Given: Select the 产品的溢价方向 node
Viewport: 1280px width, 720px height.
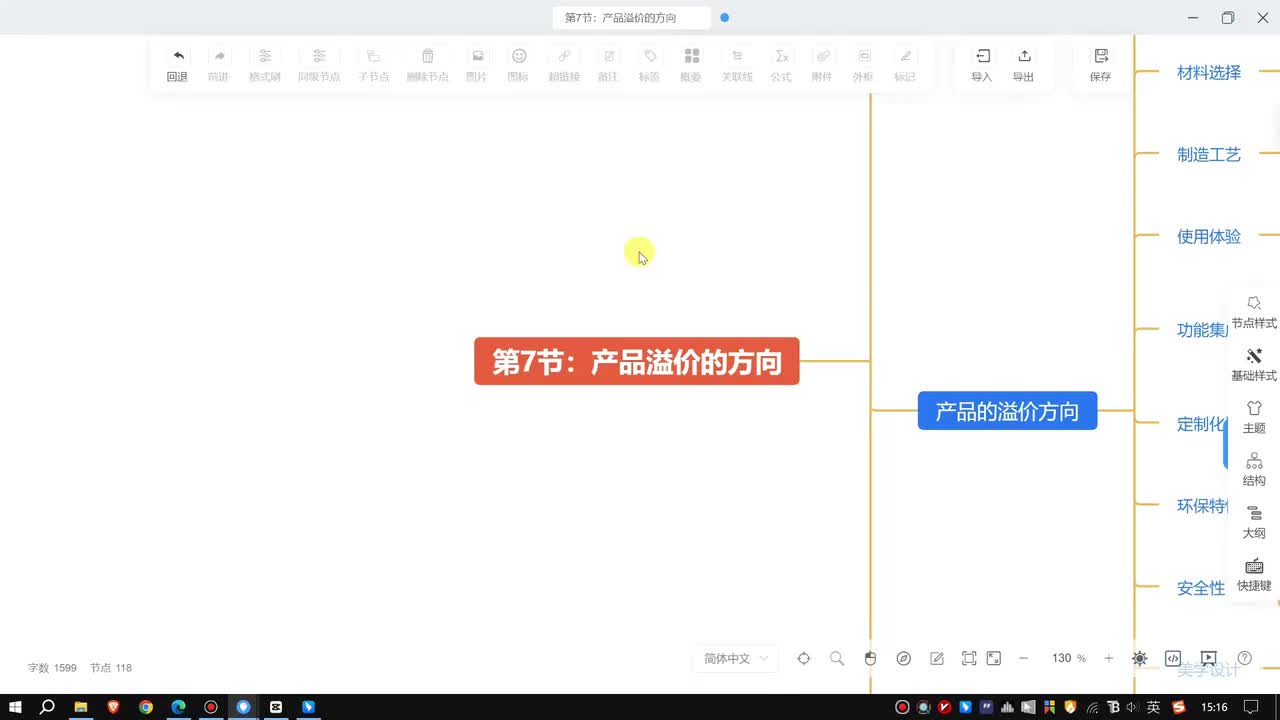Looking at the screenshot, I should point(1007,411).
